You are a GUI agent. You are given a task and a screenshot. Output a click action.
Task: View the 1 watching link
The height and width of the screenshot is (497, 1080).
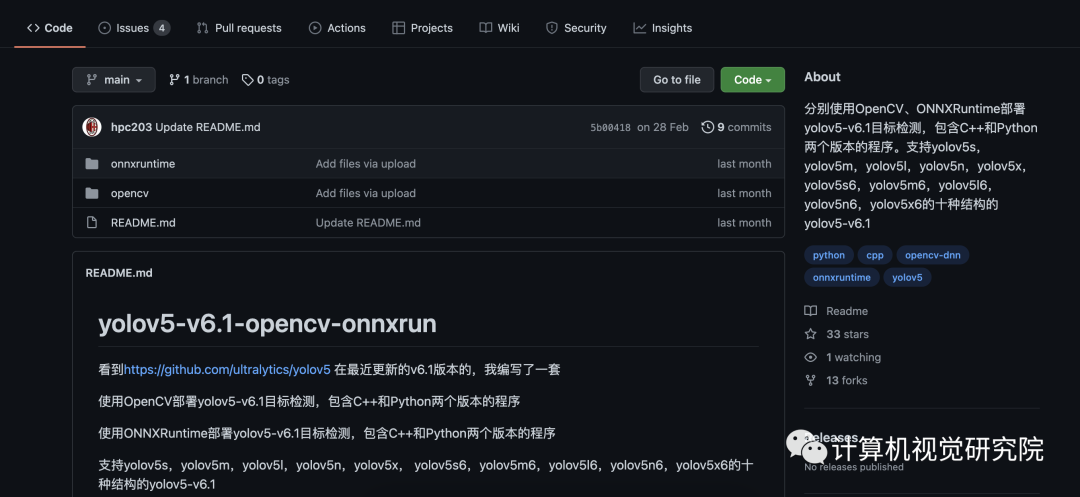coord(853,357)
